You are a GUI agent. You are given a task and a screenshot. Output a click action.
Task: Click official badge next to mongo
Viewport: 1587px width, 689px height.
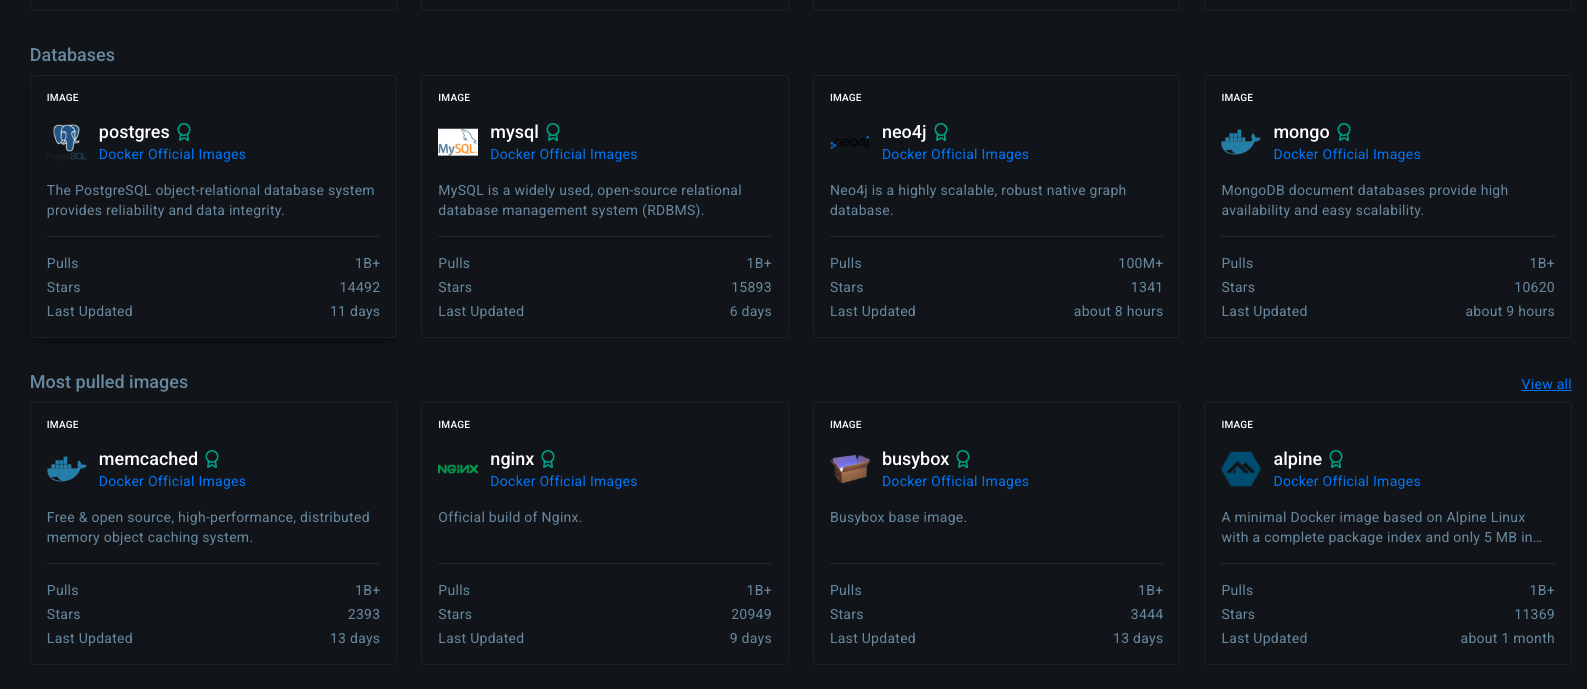pos(1344,132)
